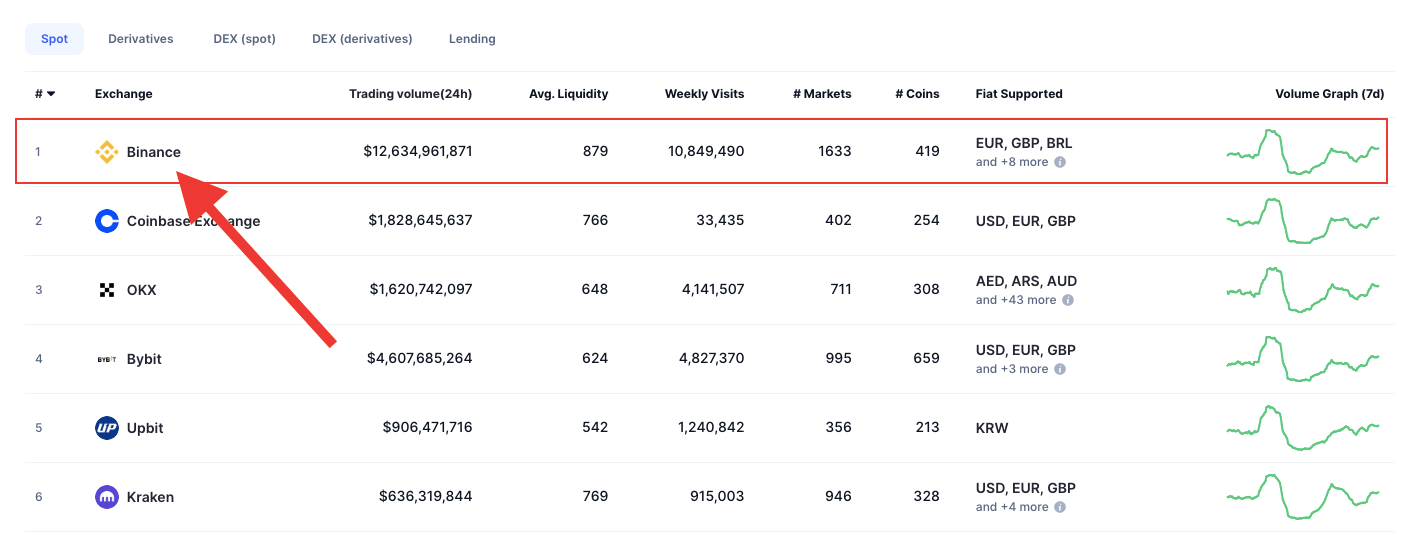The width and height of the screenshot is (1405, 533).
Task: Open the Bybit exchange link
Action: coord(144,359)
